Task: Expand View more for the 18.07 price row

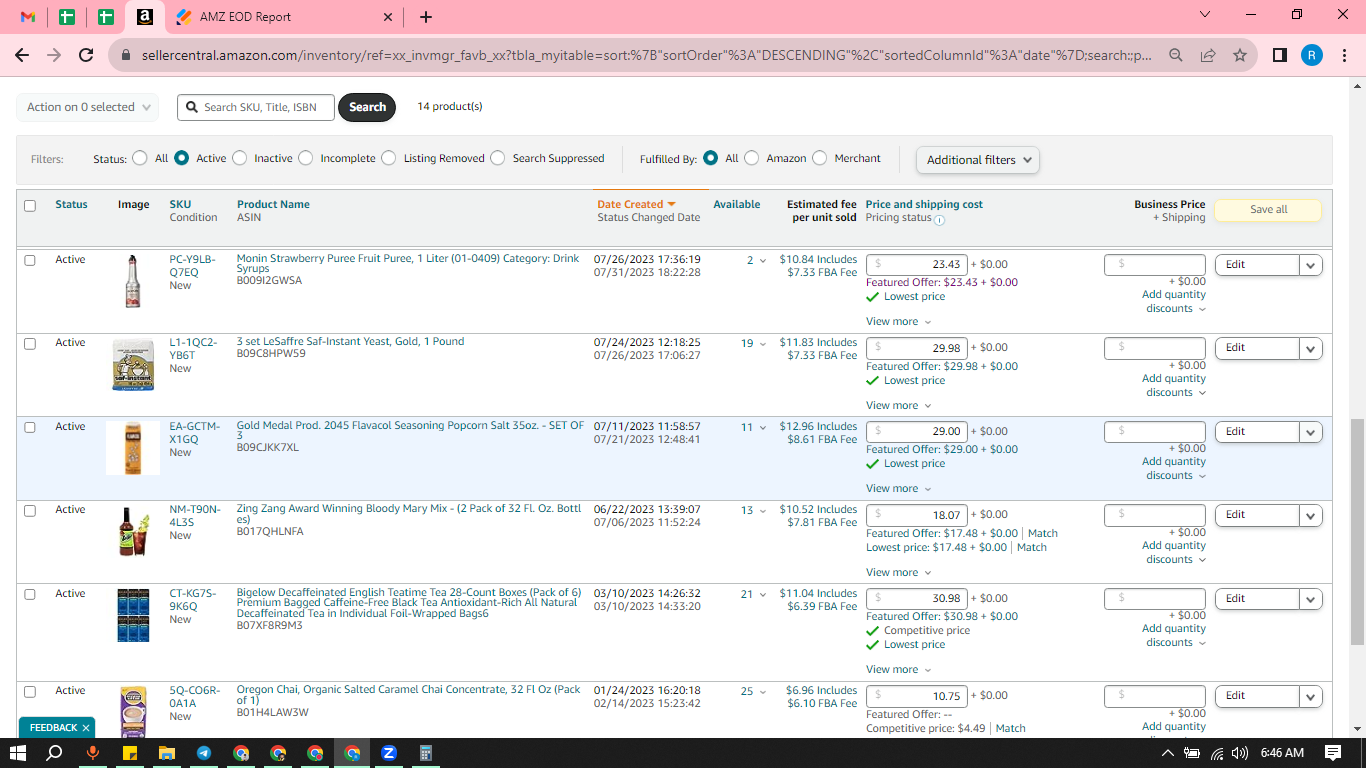Action: (898, 573)
